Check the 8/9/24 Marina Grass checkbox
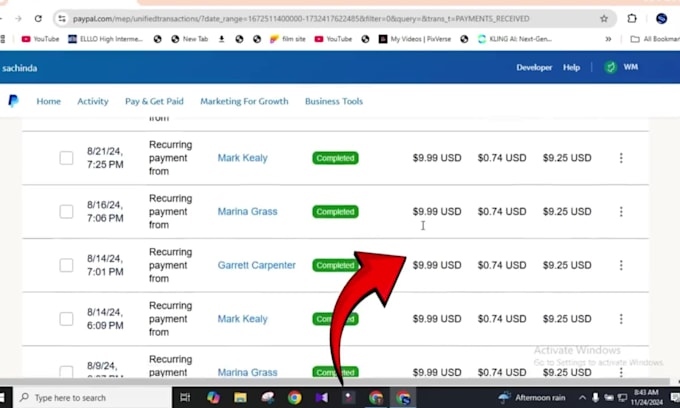Viewport: 680px width, 408px height. point(66,372)
